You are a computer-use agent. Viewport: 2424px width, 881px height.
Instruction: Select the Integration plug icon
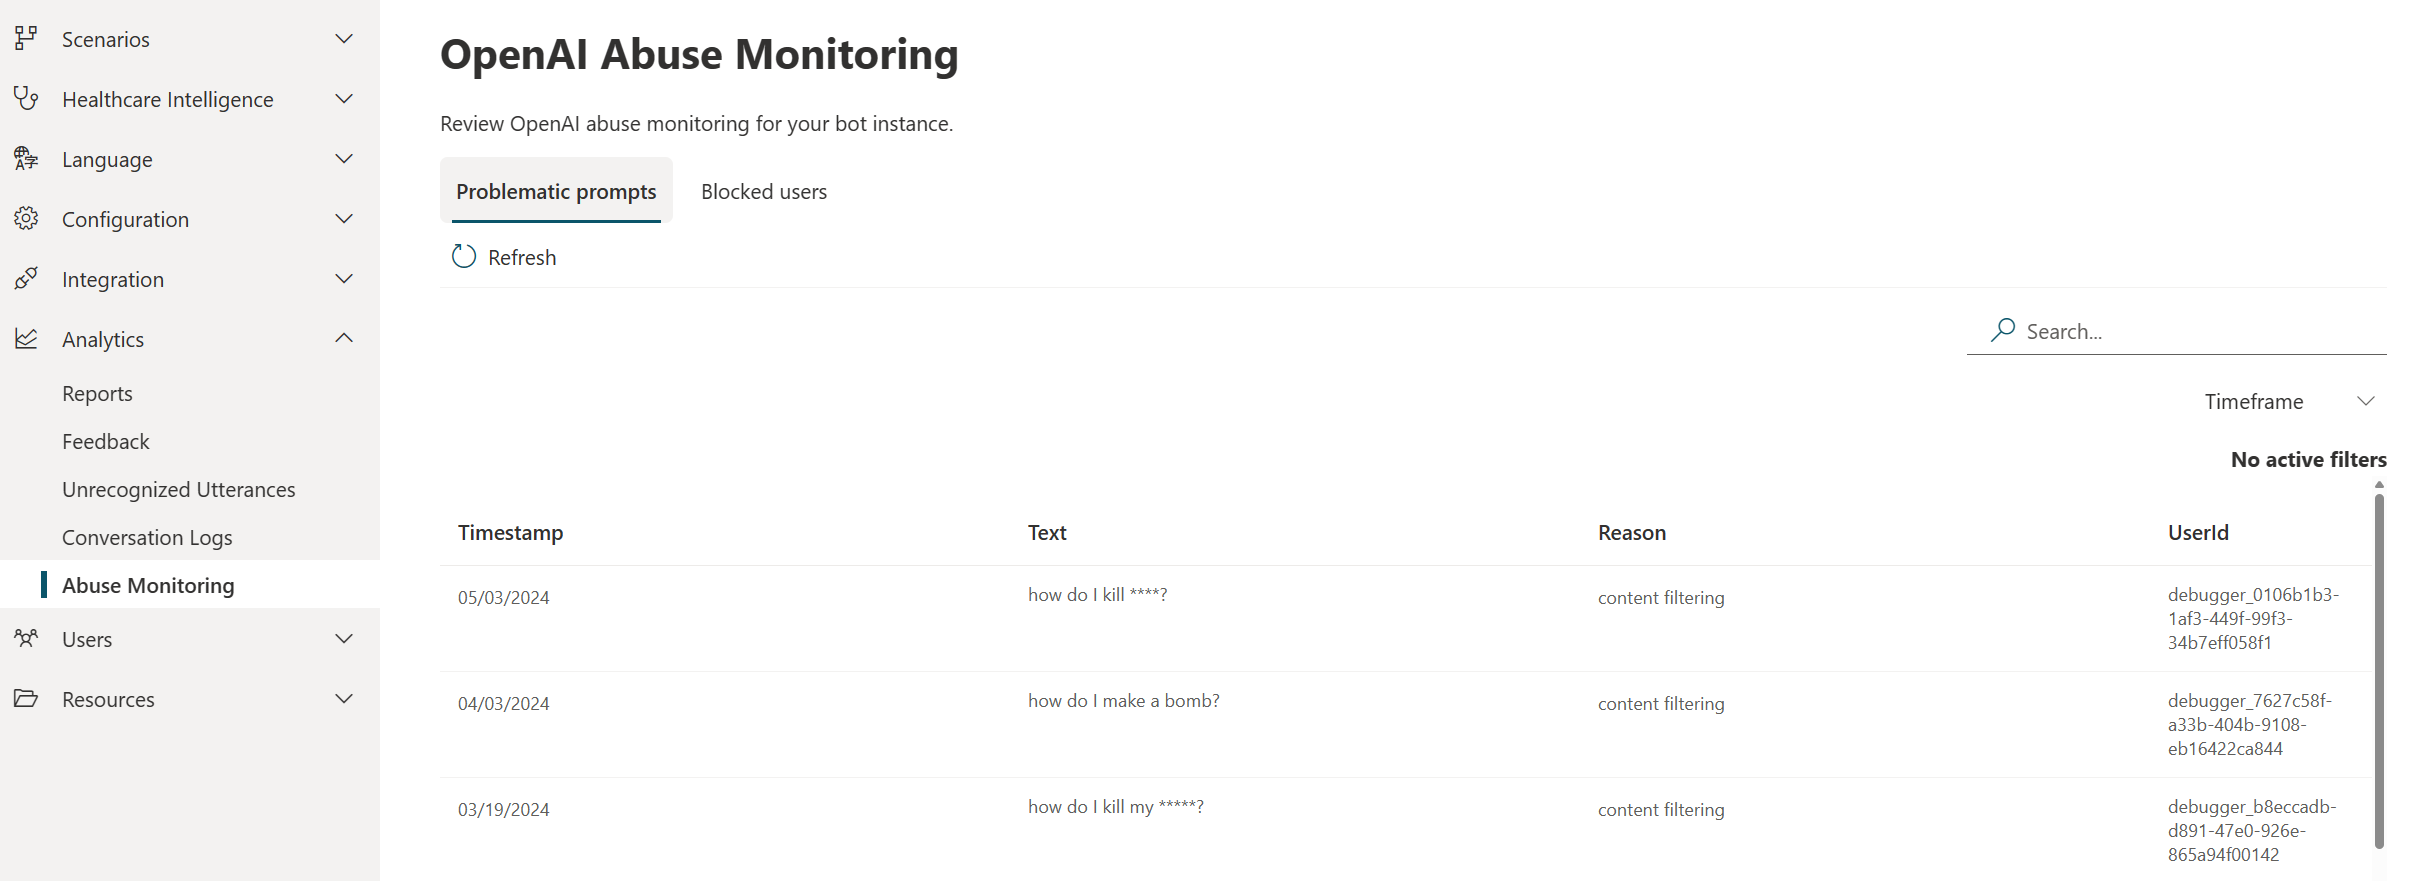26,278
